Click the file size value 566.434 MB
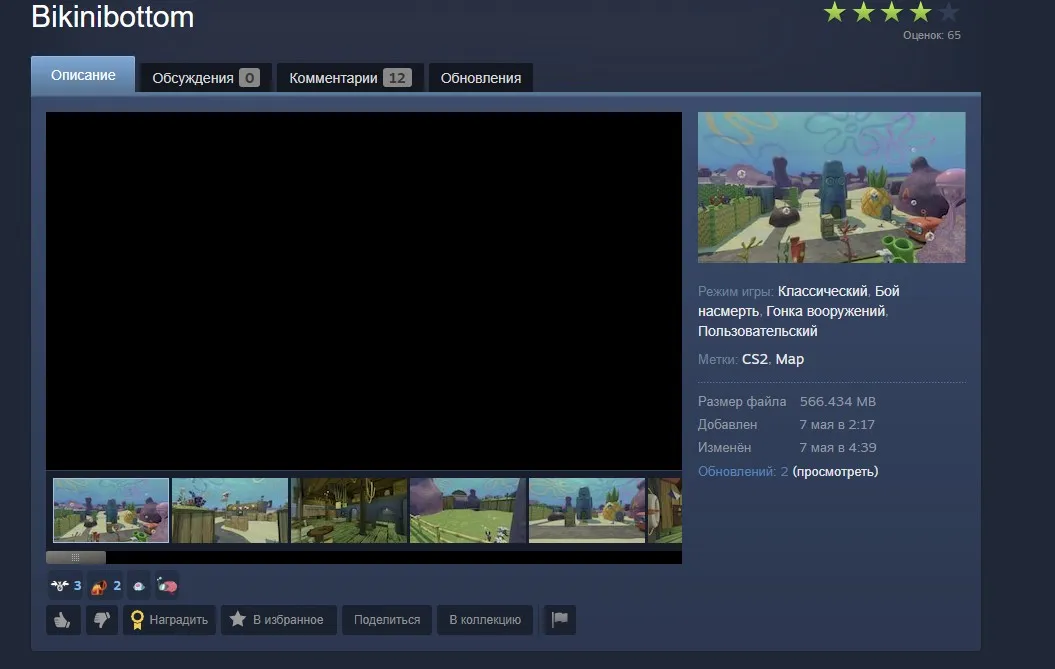 (838, 402)
